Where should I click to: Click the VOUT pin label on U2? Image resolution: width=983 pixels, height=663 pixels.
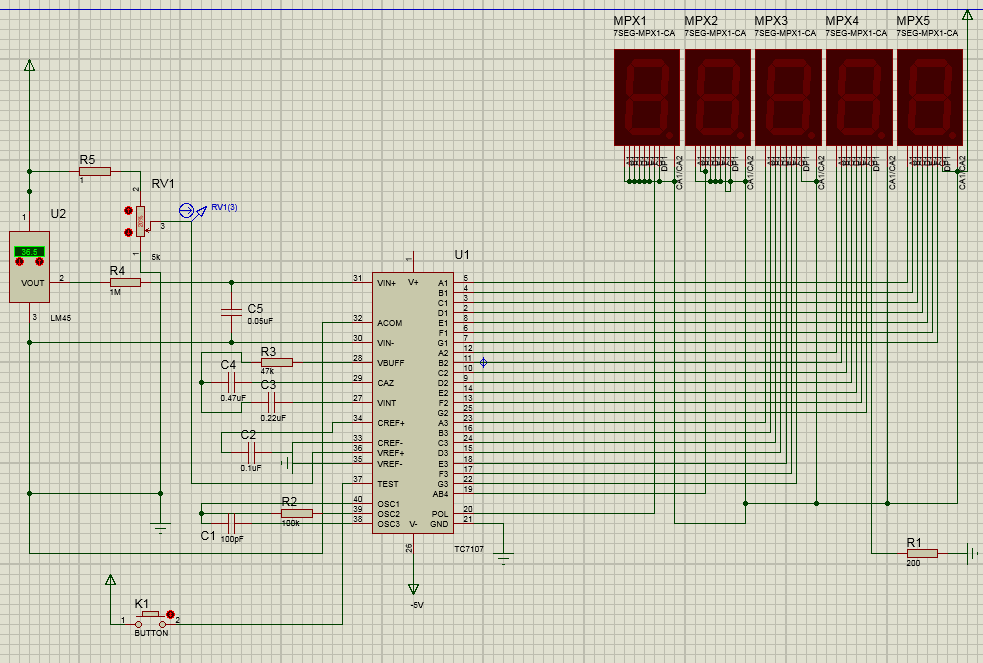click(33, 283)
